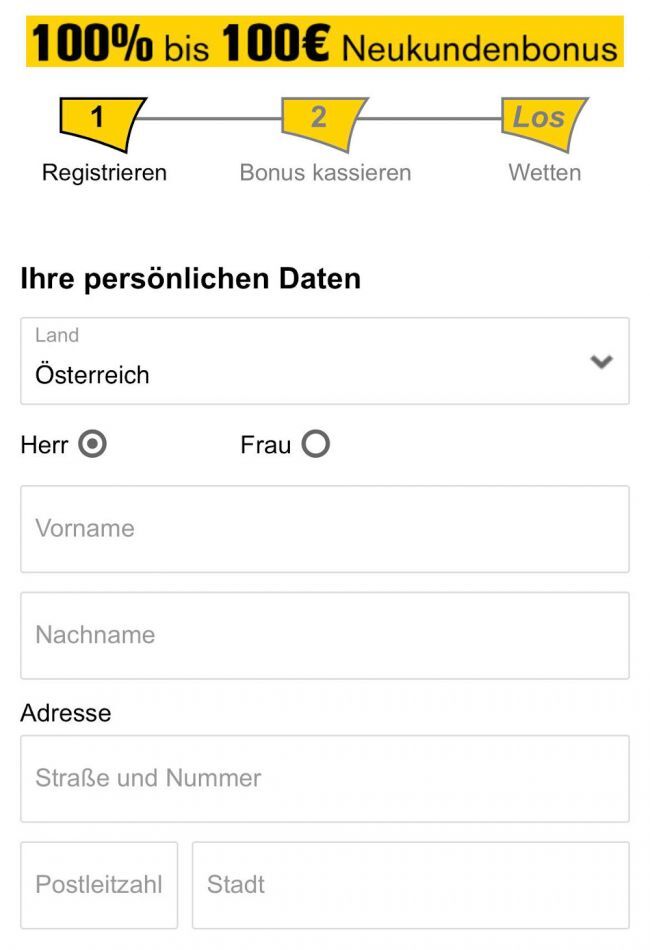This screenshot has width=650, height=950.
Task: Go to the Registrieren step label
Action: pos(104,173)
